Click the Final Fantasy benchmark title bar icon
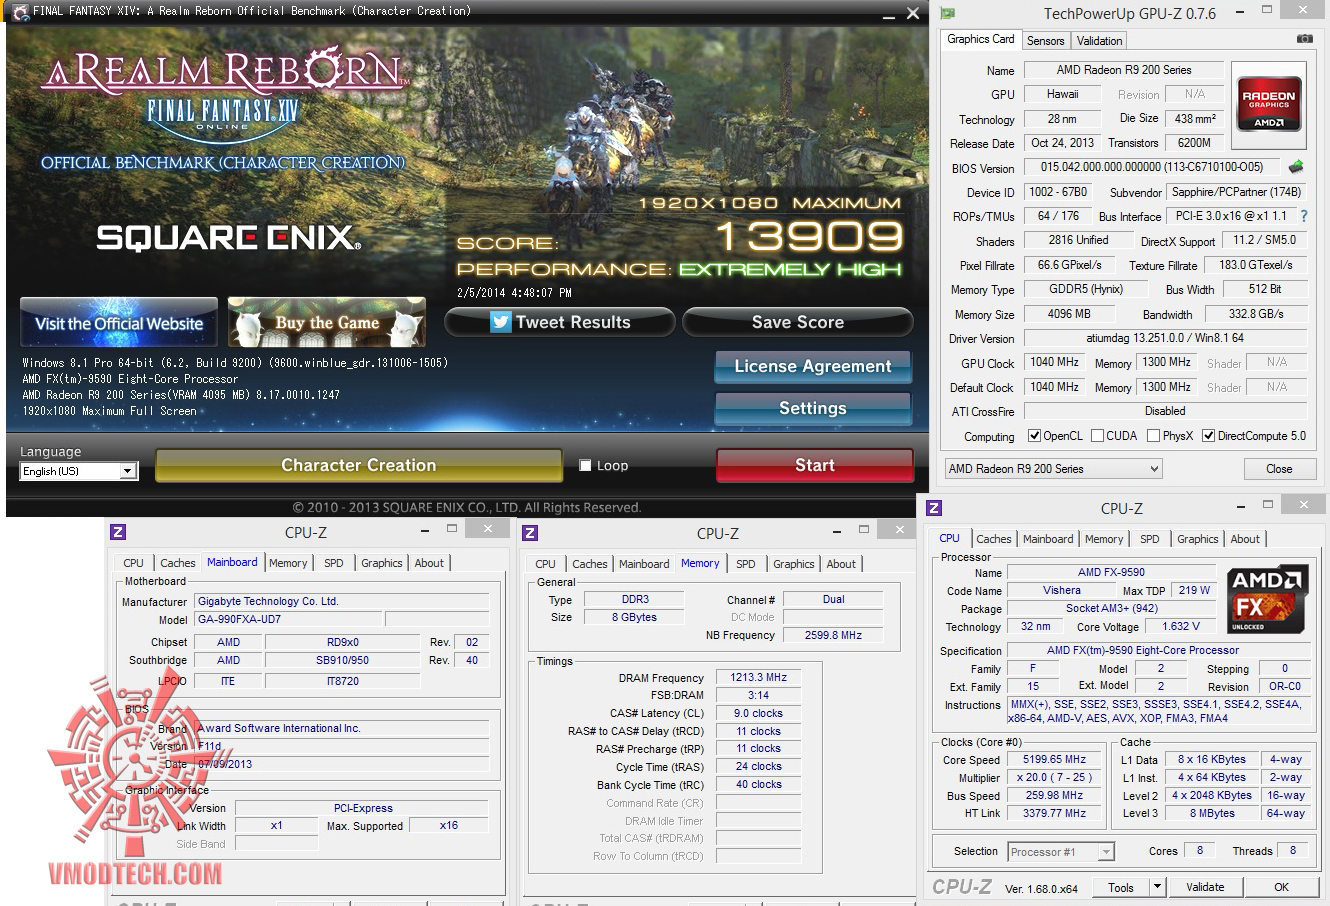 tap(19, 12)
